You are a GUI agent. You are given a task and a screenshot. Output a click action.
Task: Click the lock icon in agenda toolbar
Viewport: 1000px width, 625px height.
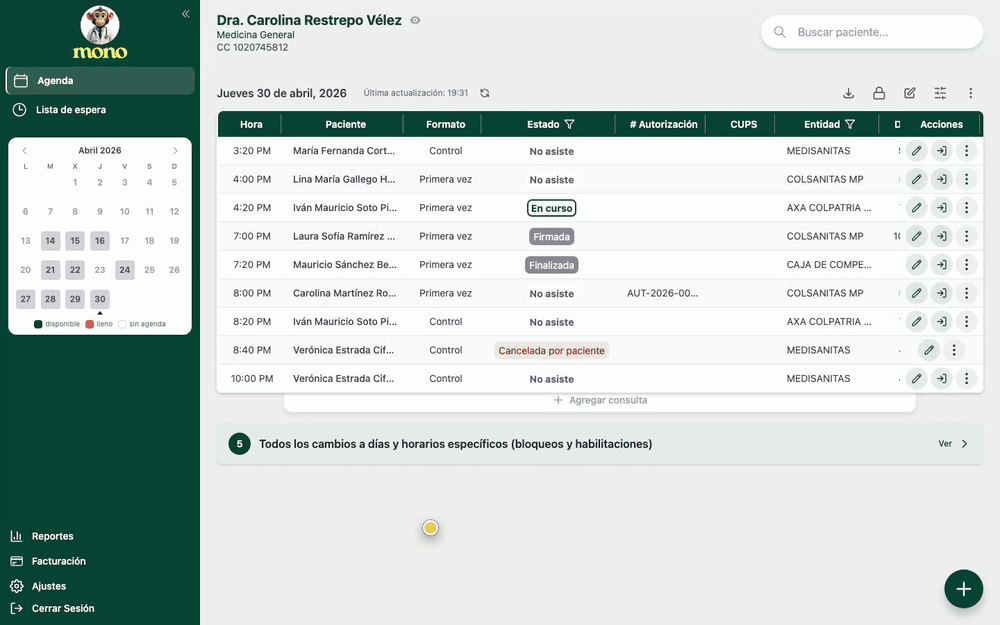[879, 93]
